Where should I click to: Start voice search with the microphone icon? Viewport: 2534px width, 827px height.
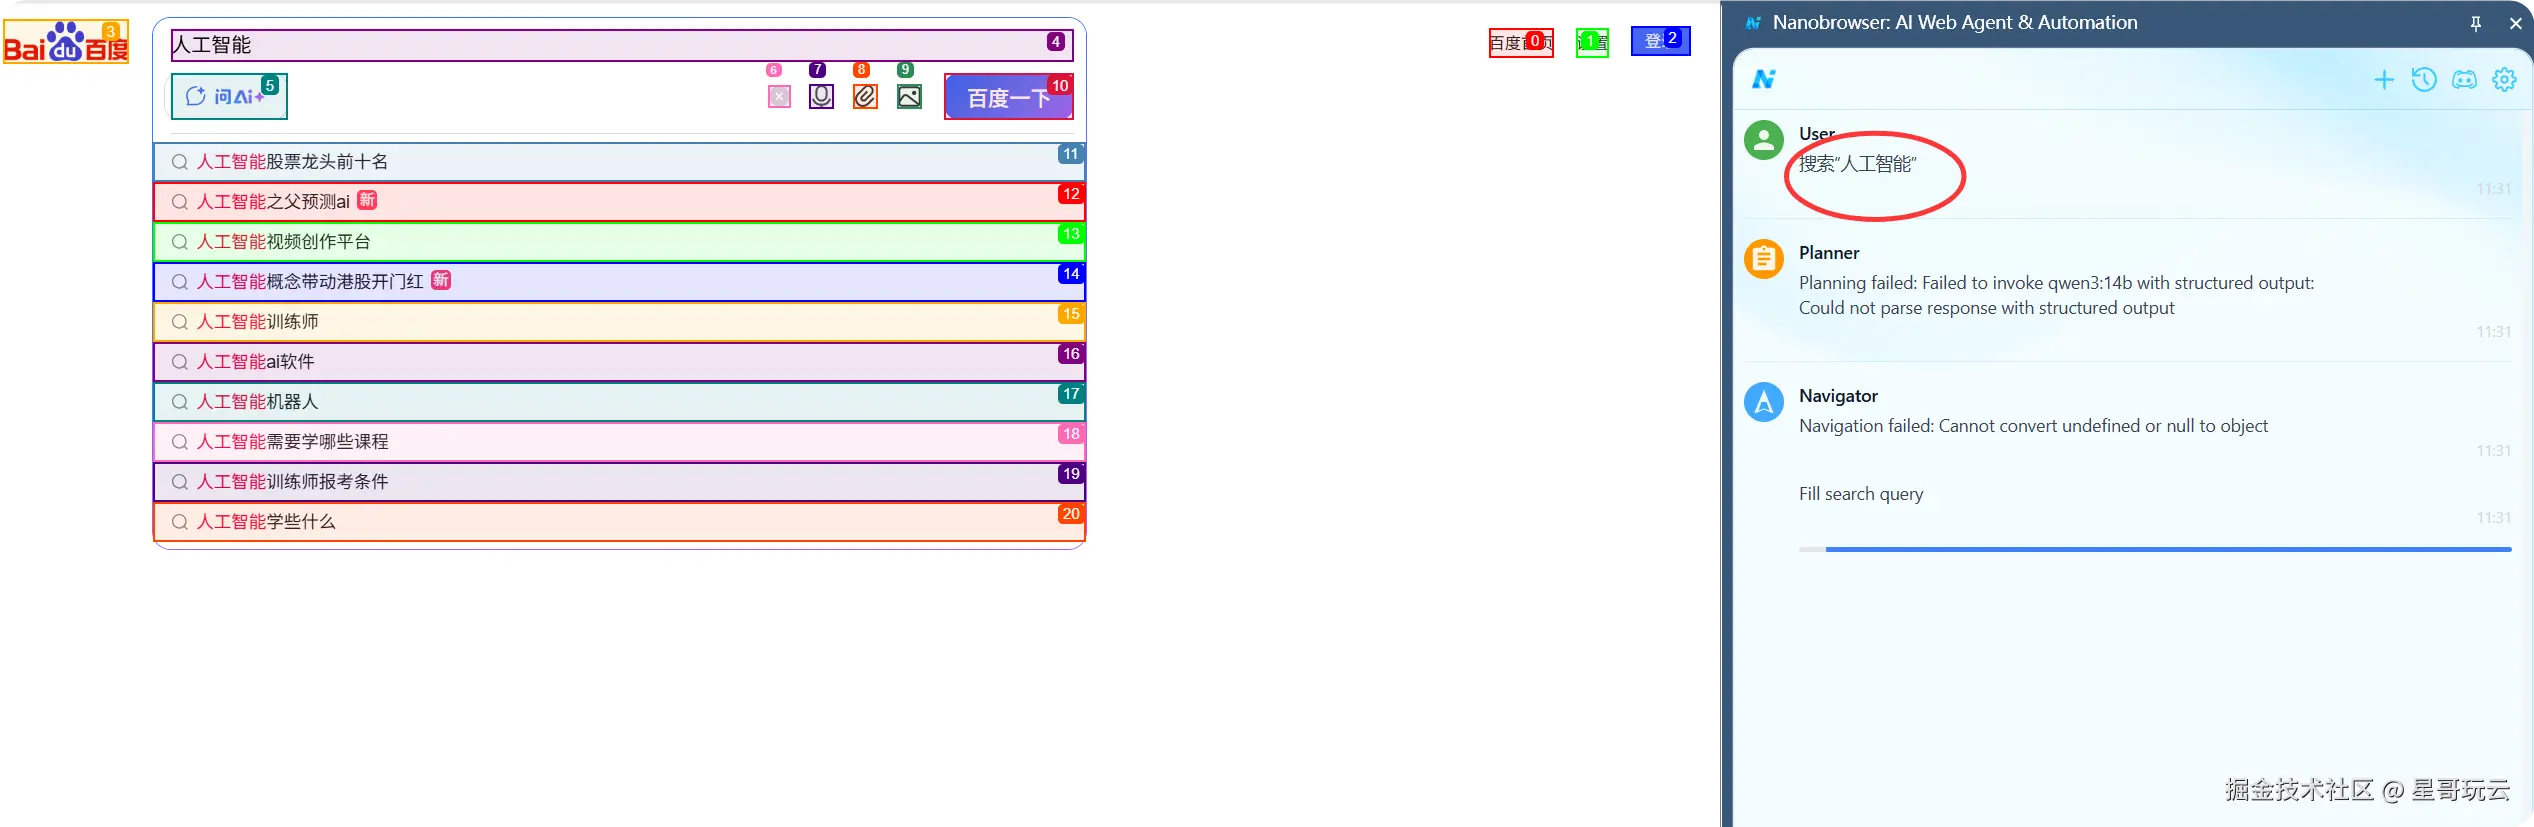click(821, 96)
